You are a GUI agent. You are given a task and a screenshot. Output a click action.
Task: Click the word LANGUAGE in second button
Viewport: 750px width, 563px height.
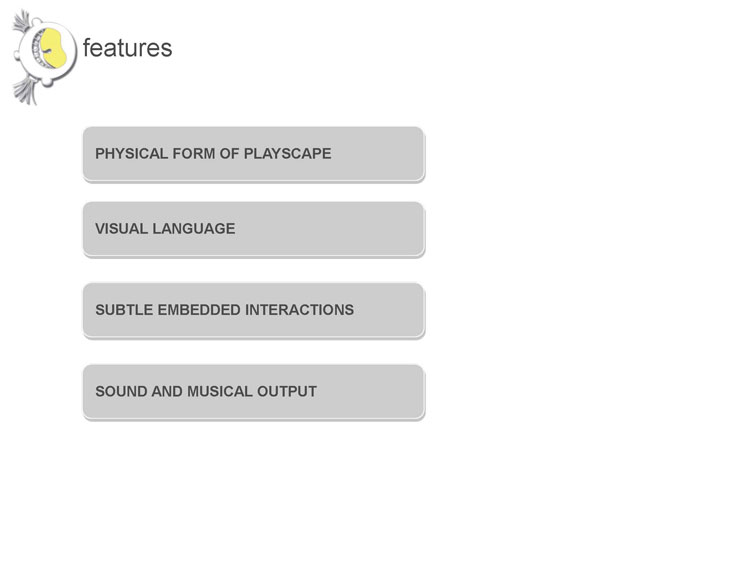(194, 229)
